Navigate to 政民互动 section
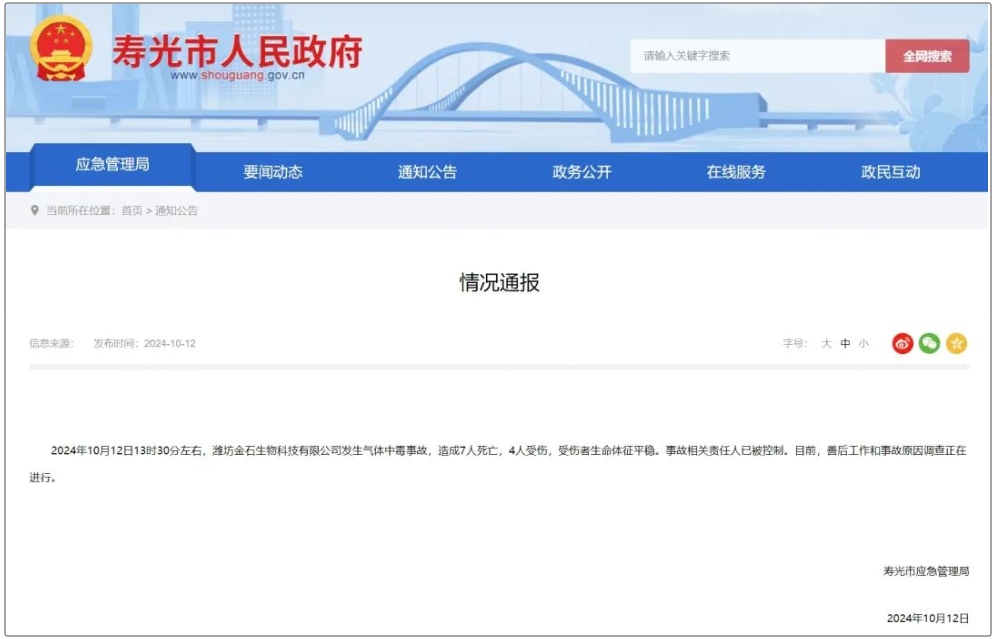This screenshot has height=639, width=995. [891, 172]
